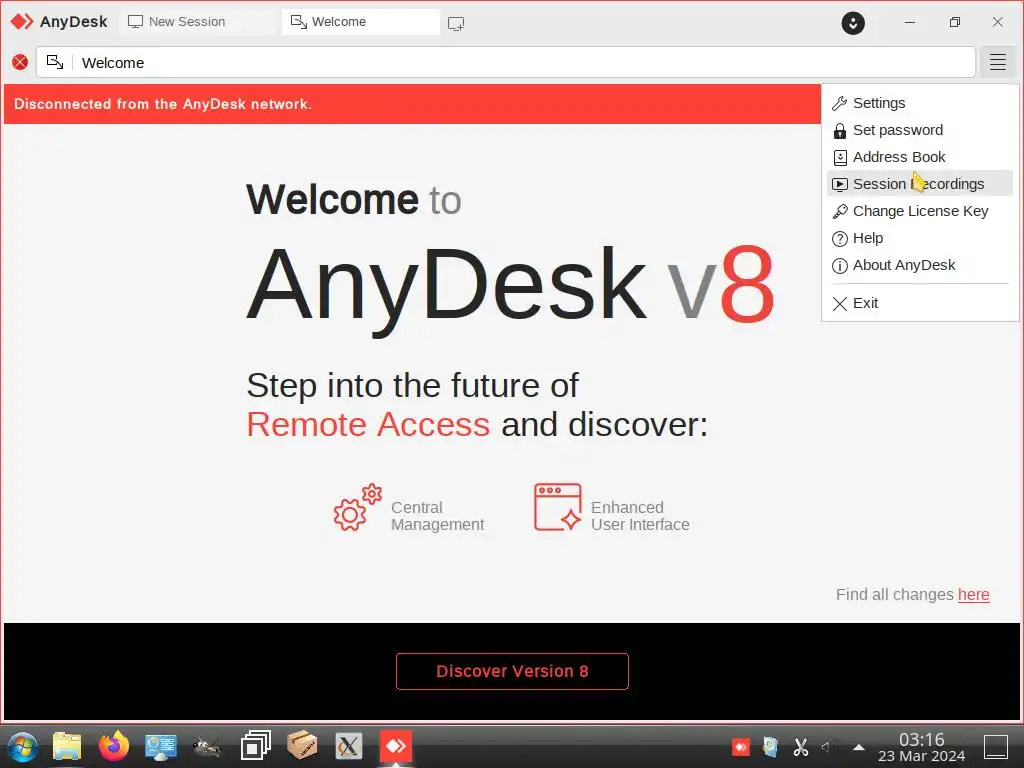The width and height of the screenshot is (1024, 768).
Task: Open GIMP from the taskbar
Action: 208,746
